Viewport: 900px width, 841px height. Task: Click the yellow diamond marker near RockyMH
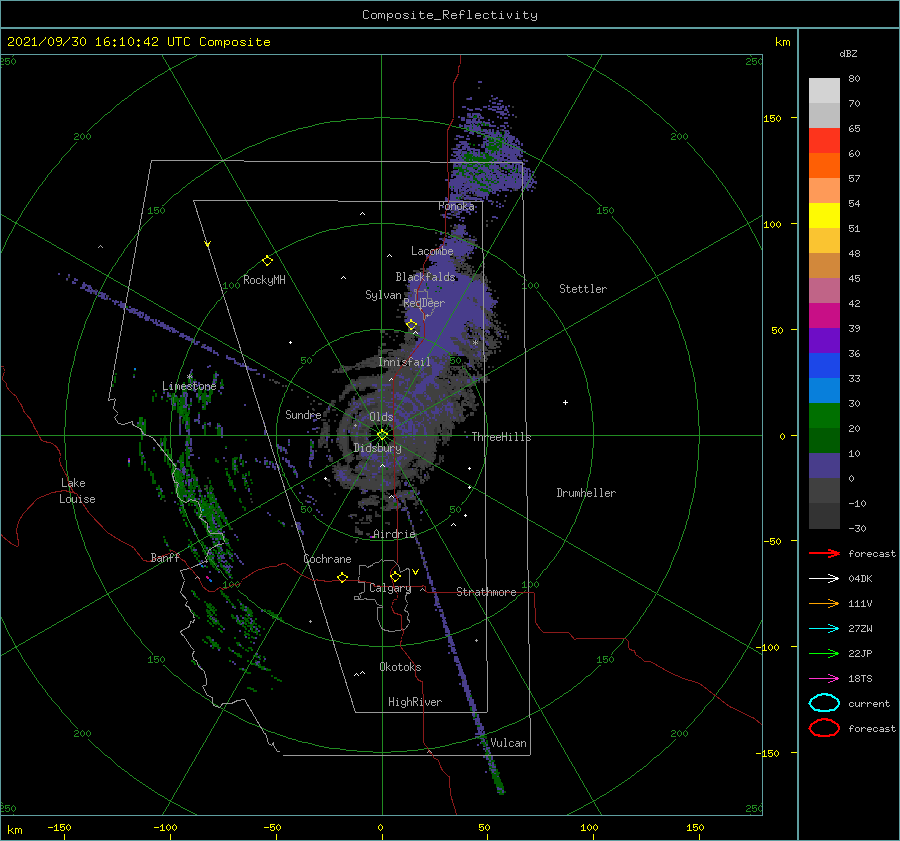tap(267, 261)
